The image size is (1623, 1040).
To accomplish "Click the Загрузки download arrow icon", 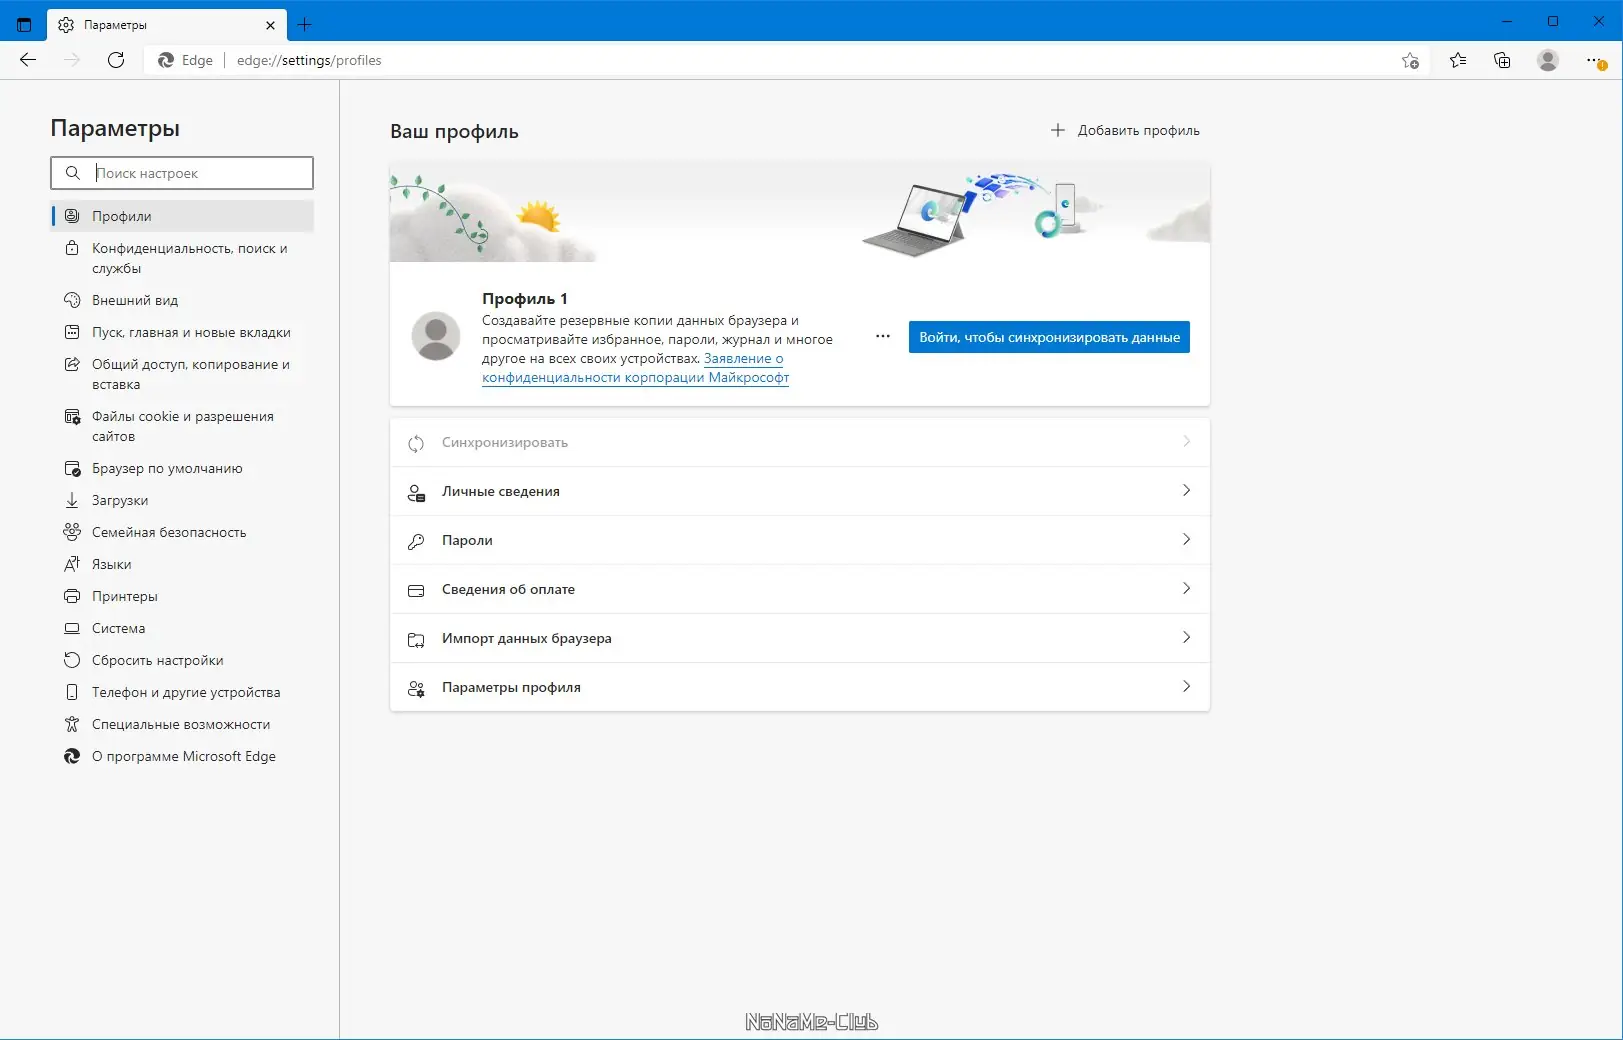I will click(72, 500).
